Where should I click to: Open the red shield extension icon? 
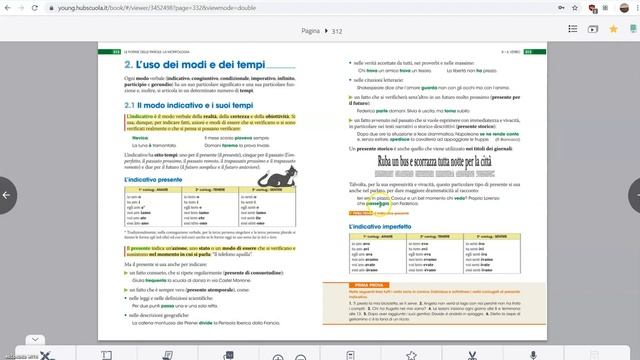coord(593,8)
